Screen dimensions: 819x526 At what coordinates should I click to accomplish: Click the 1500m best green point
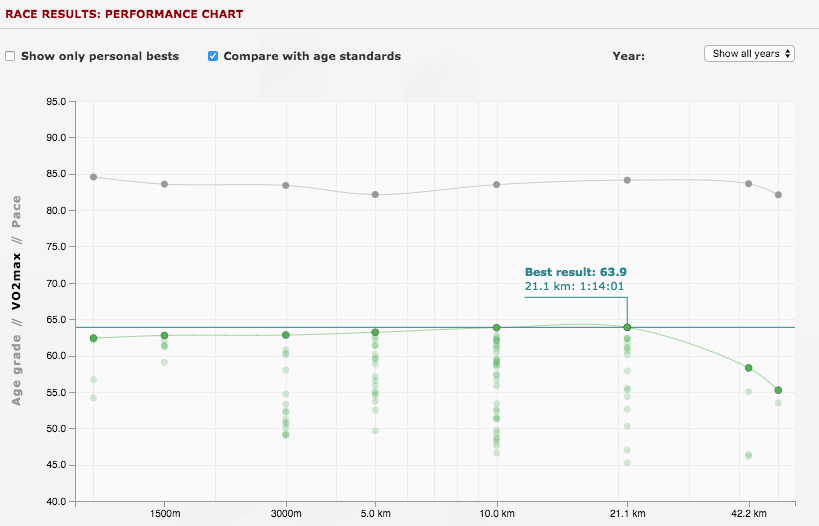click(165, 335)
